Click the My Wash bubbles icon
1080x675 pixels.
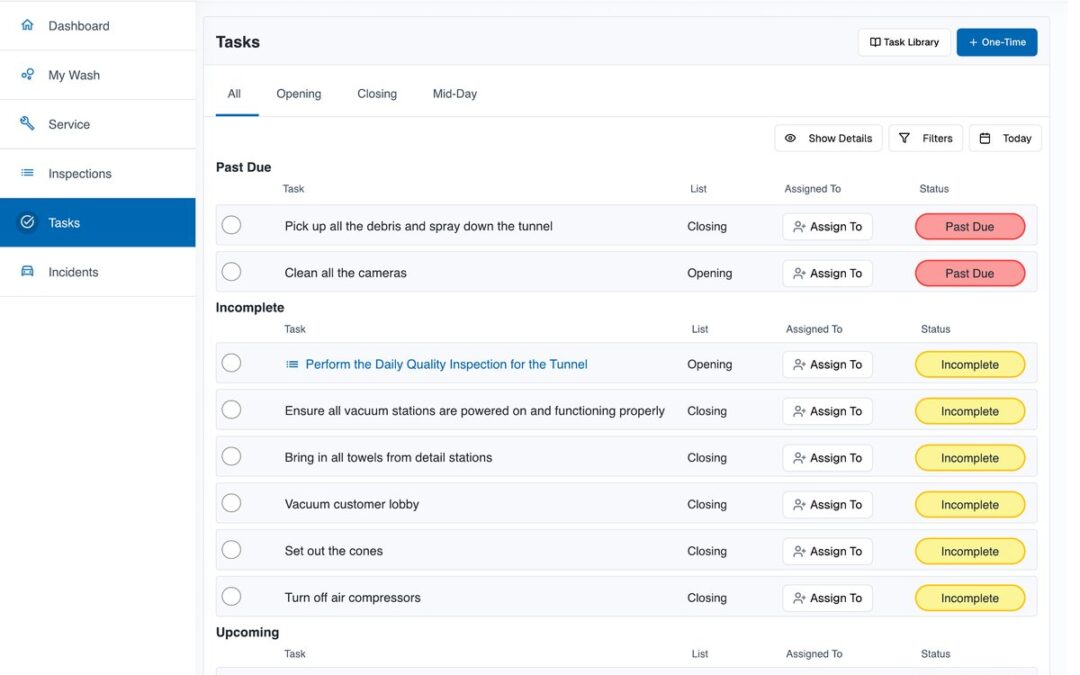pos(27,74)
